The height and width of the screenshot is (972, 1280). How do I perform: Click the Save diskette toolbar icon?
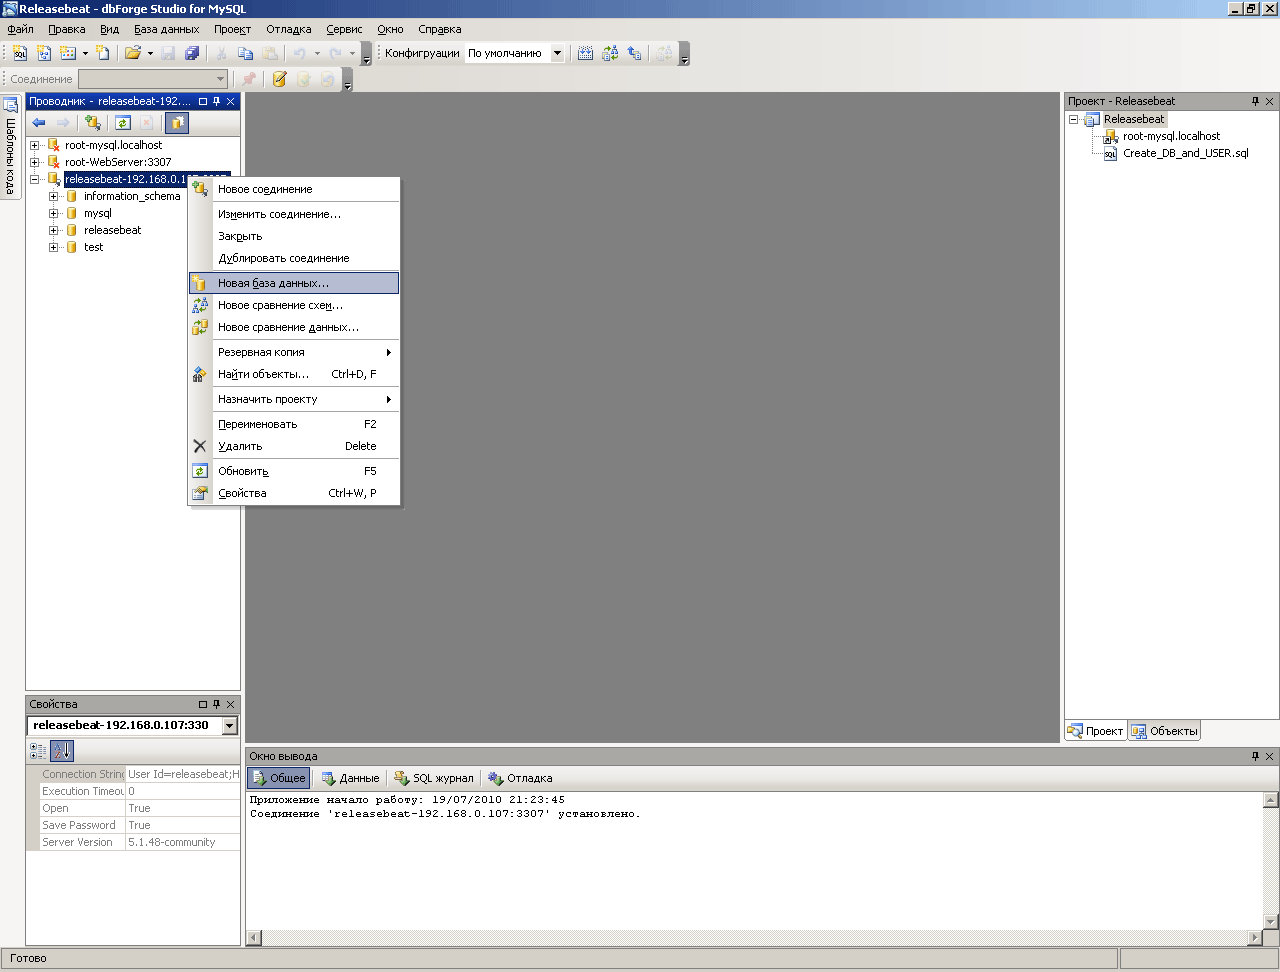tap(168, 53)
